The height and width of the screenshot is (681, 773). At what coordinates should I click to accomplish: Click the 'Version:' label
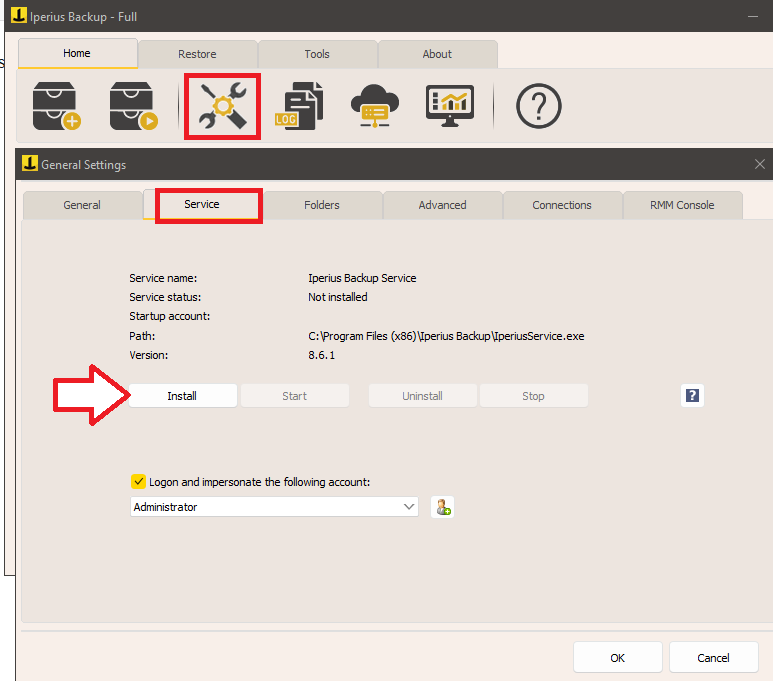(x=148, y=355)
